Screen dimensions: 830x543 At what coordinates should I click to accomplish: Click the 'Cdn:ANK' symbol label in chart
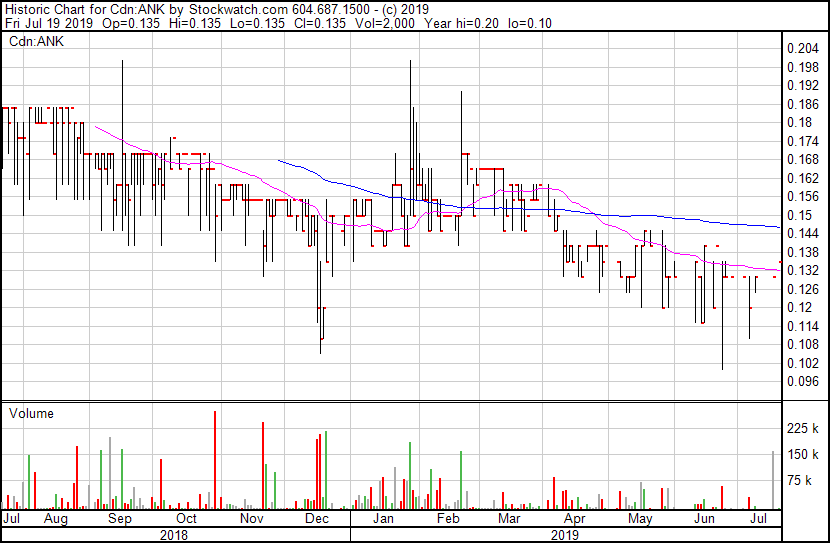point(36,41)
